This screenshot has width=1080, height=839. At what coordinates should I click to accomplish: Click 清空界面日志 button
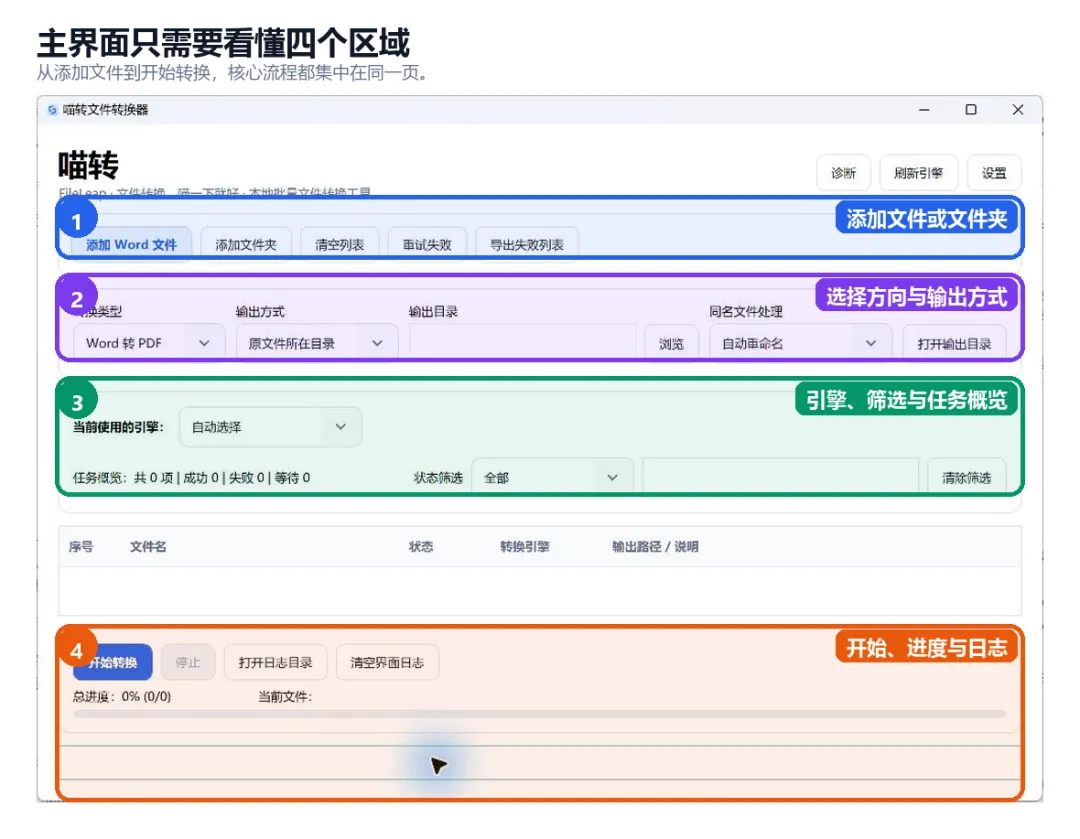387,662
